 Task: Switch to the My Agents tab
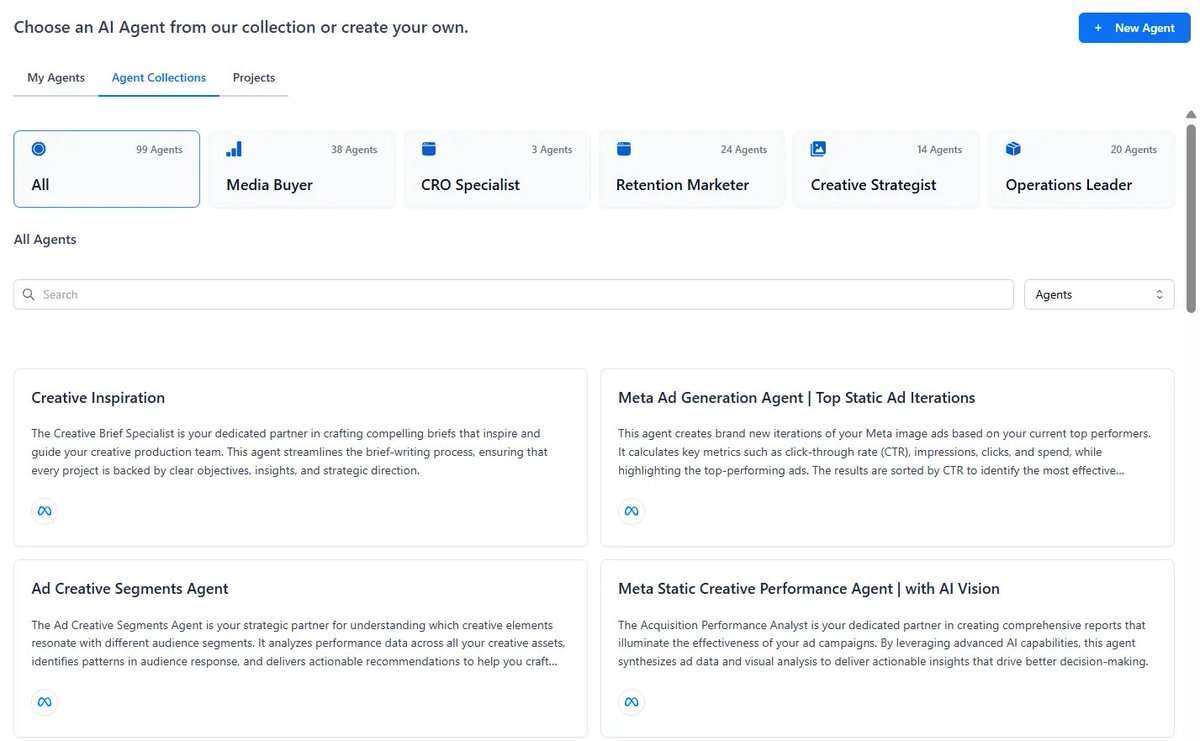(x=56, y=78)
